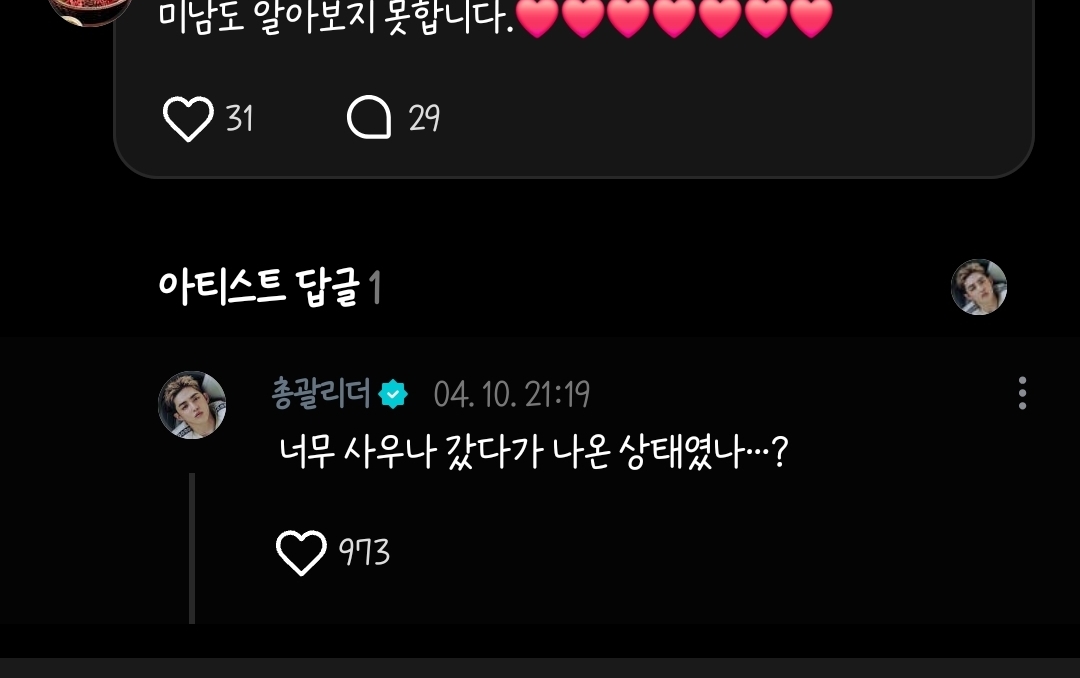
Task: Open the three-dot options menu on reply
Action: pyautogui.click(x=1022, y=393)
